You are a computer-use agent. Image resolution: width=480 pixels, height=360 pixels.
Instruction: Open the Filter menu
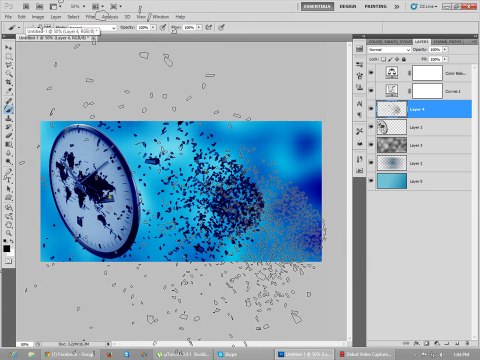click(90, 17)
